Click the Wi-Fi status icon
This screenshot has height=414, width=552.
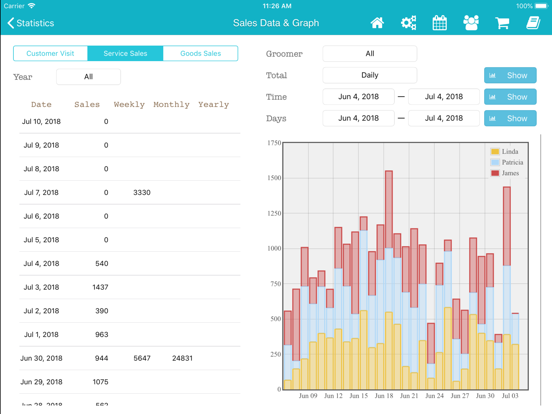point(32,6)
